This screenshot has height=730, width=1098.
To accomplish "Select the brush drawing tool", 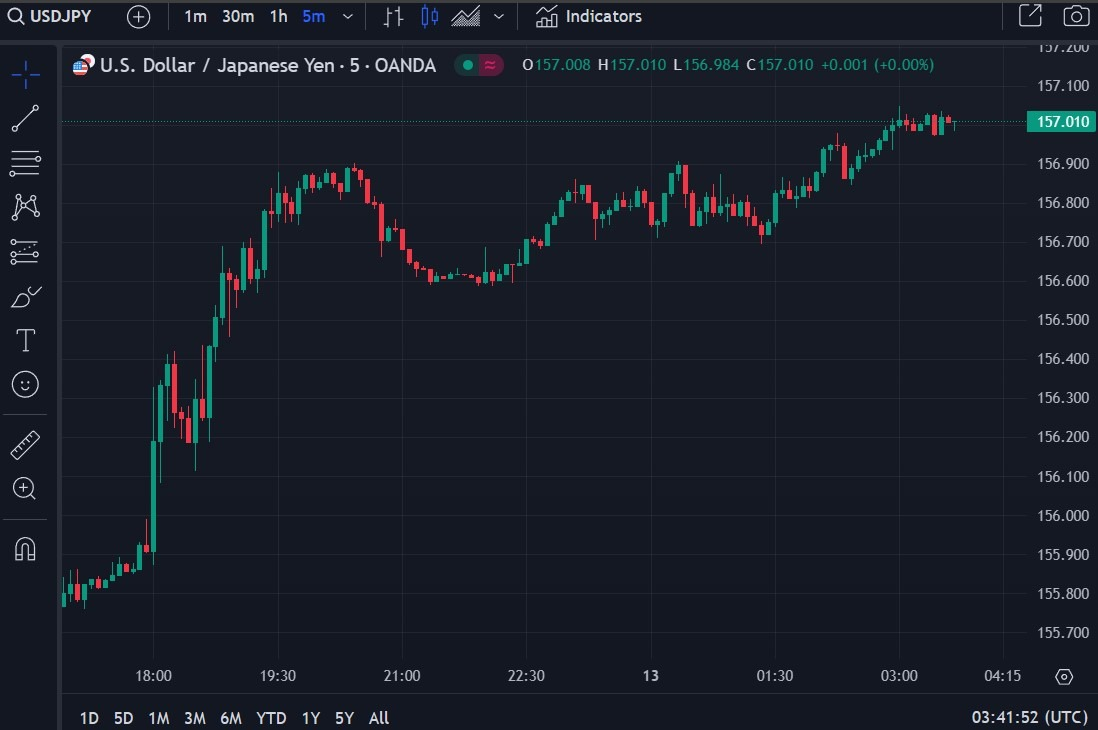I will click(x=26, y=296).
